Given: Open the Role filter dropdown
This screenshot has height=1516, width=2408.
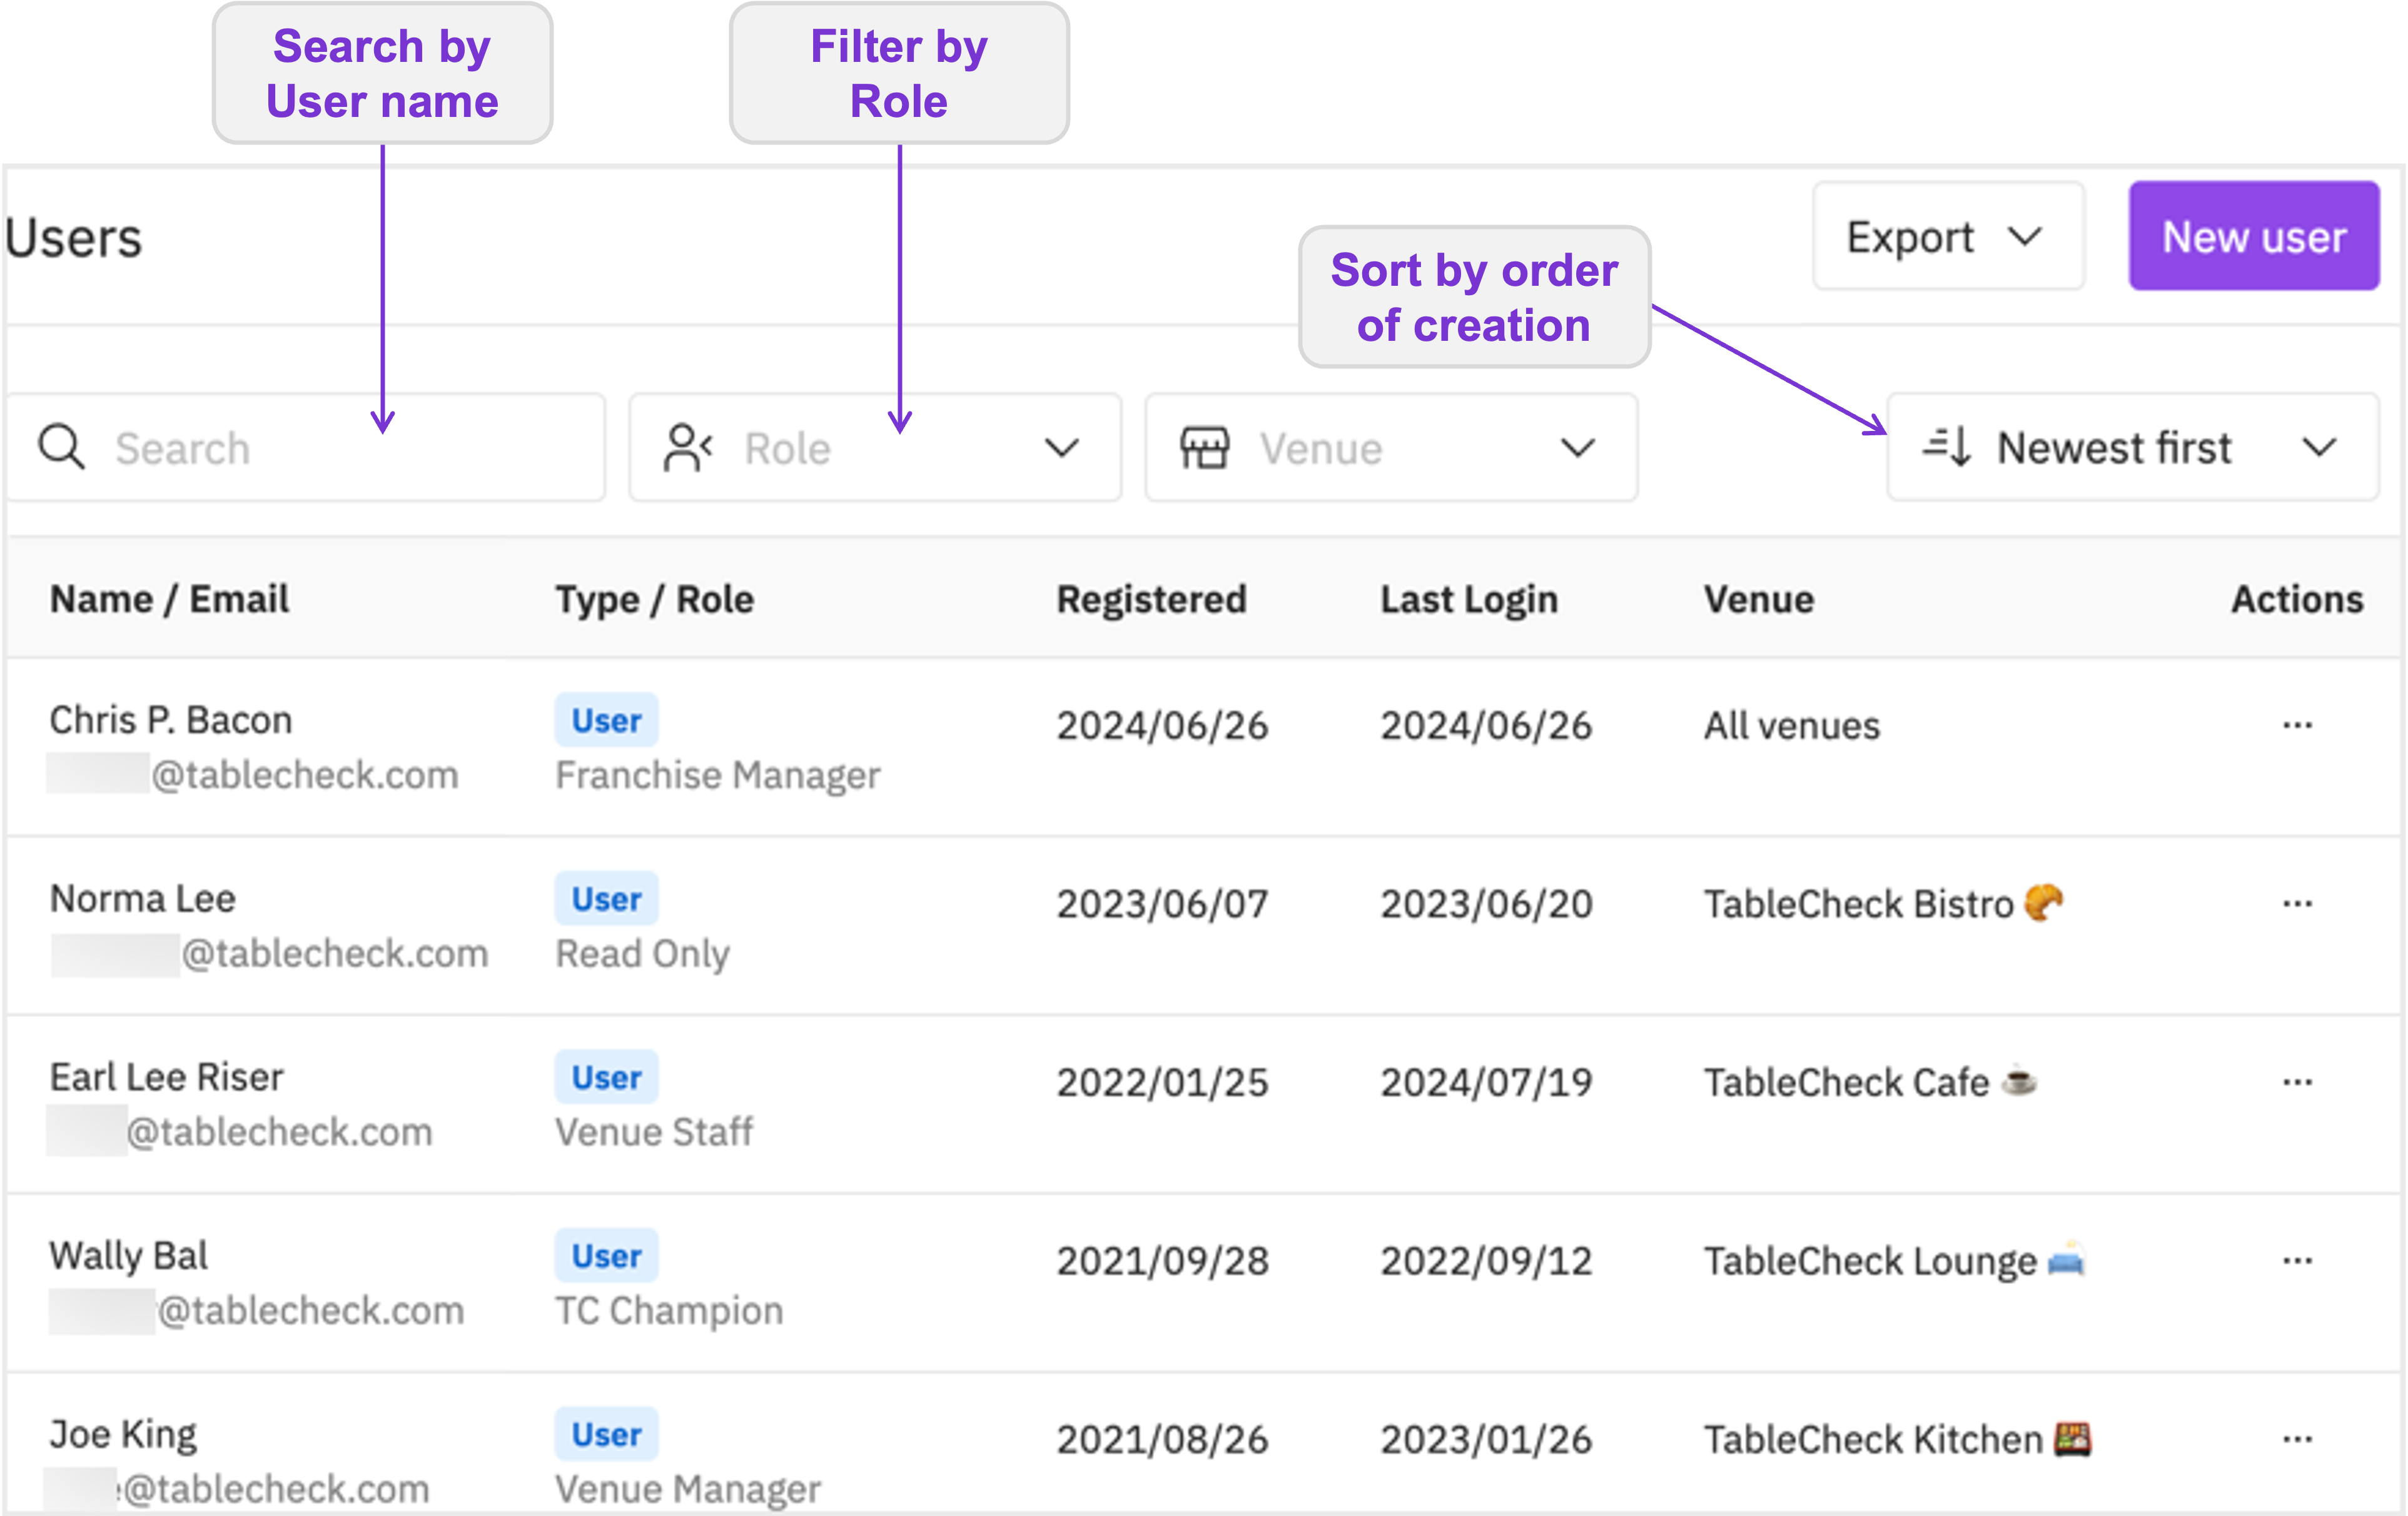Looking at the screenshot, I should (875, 447).
